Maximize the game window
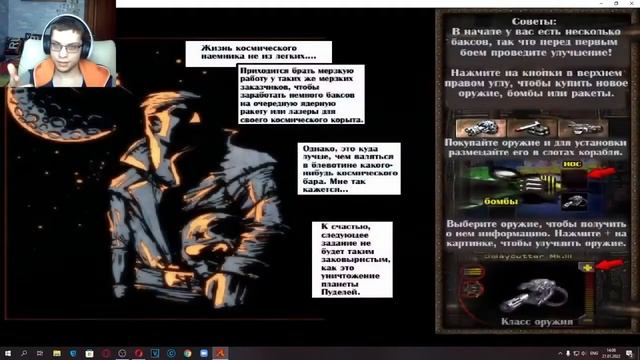640x360 pixels. [x=616, y=3]
